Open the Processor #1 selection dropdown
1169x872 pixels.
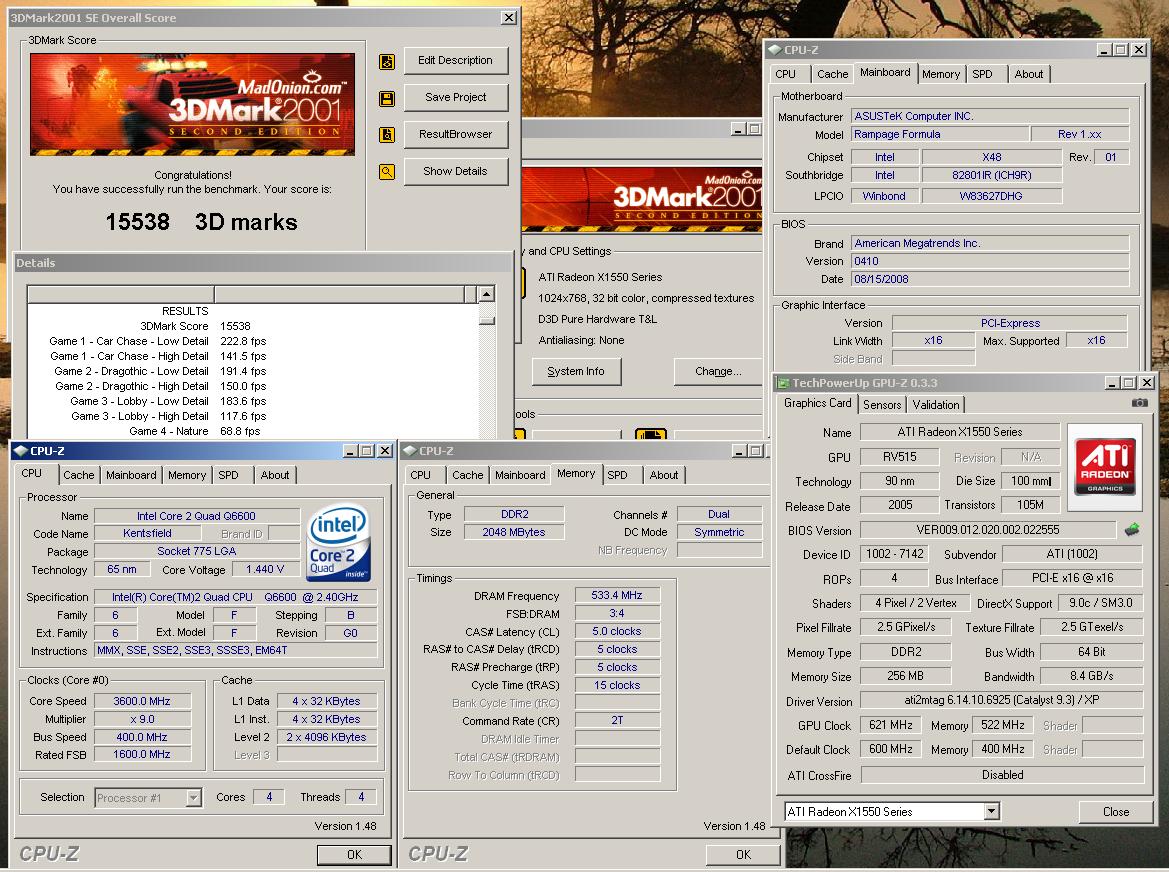193,797
